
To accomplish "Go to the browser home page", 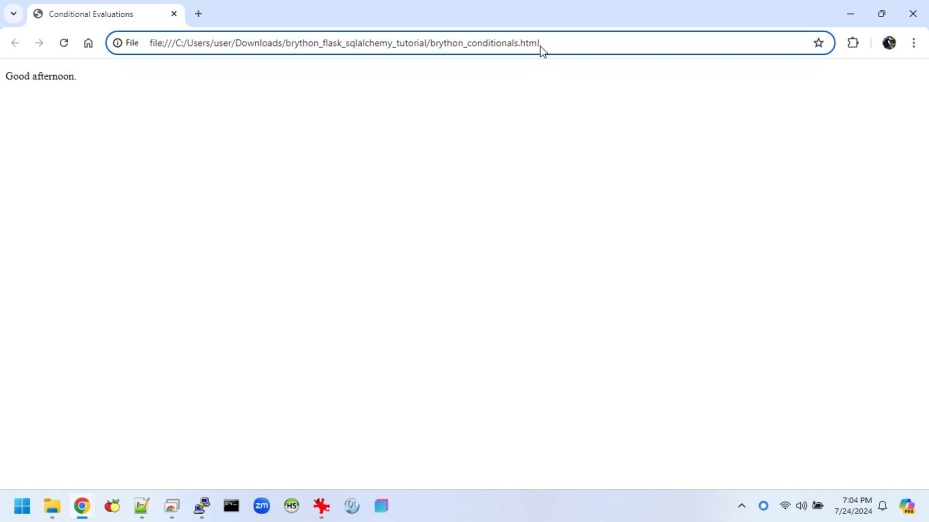I will tap(88, 43).
